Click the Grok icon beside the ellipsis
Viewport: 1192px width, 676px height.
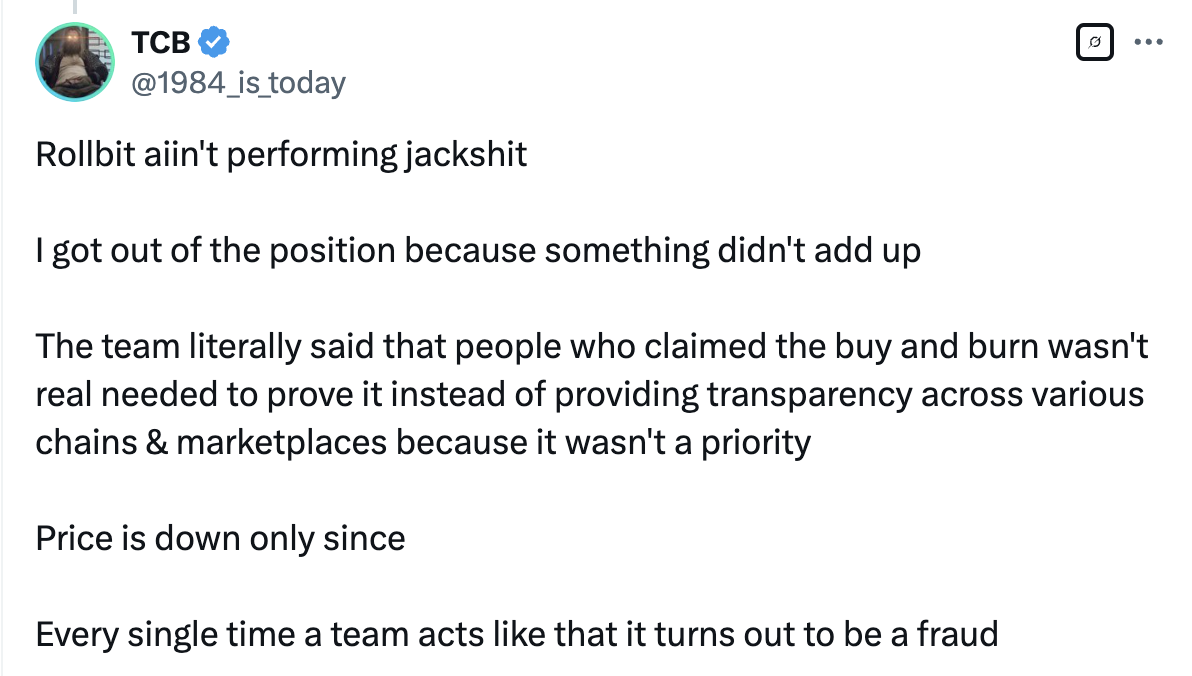tap(1095, 43)
